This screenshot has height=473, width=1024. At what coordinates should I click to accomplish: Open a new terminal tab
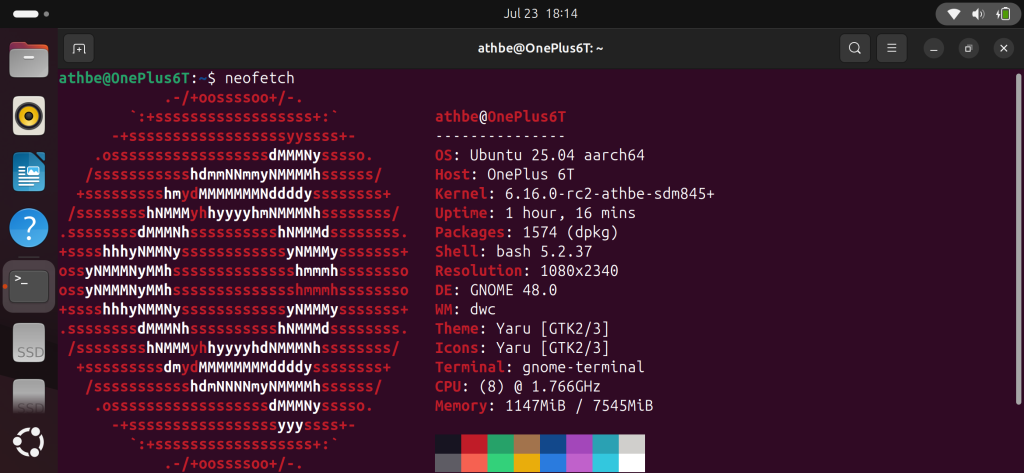point(79,48)
